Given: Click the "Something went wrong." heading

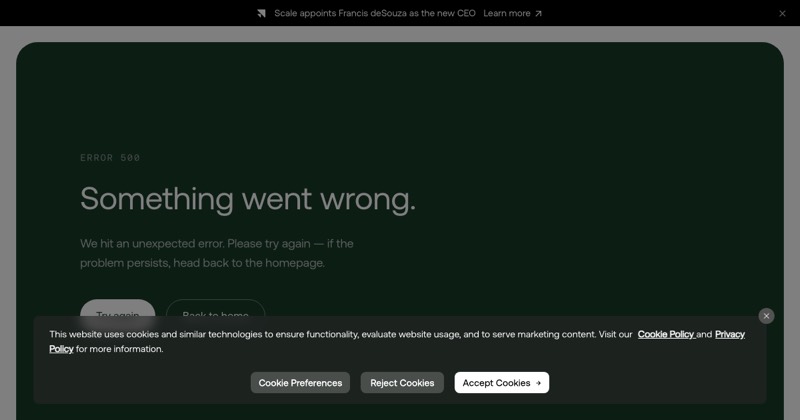Looking at the screenshot, I should (248, 199).
